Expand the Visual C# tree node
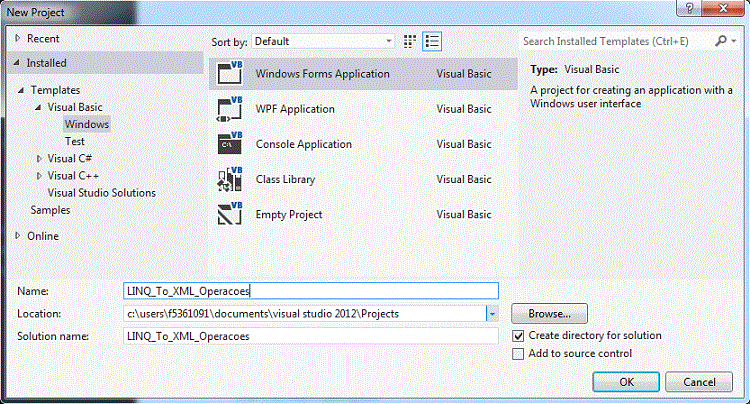The height and width of the screenshot is (404, 750). [39, 159]
